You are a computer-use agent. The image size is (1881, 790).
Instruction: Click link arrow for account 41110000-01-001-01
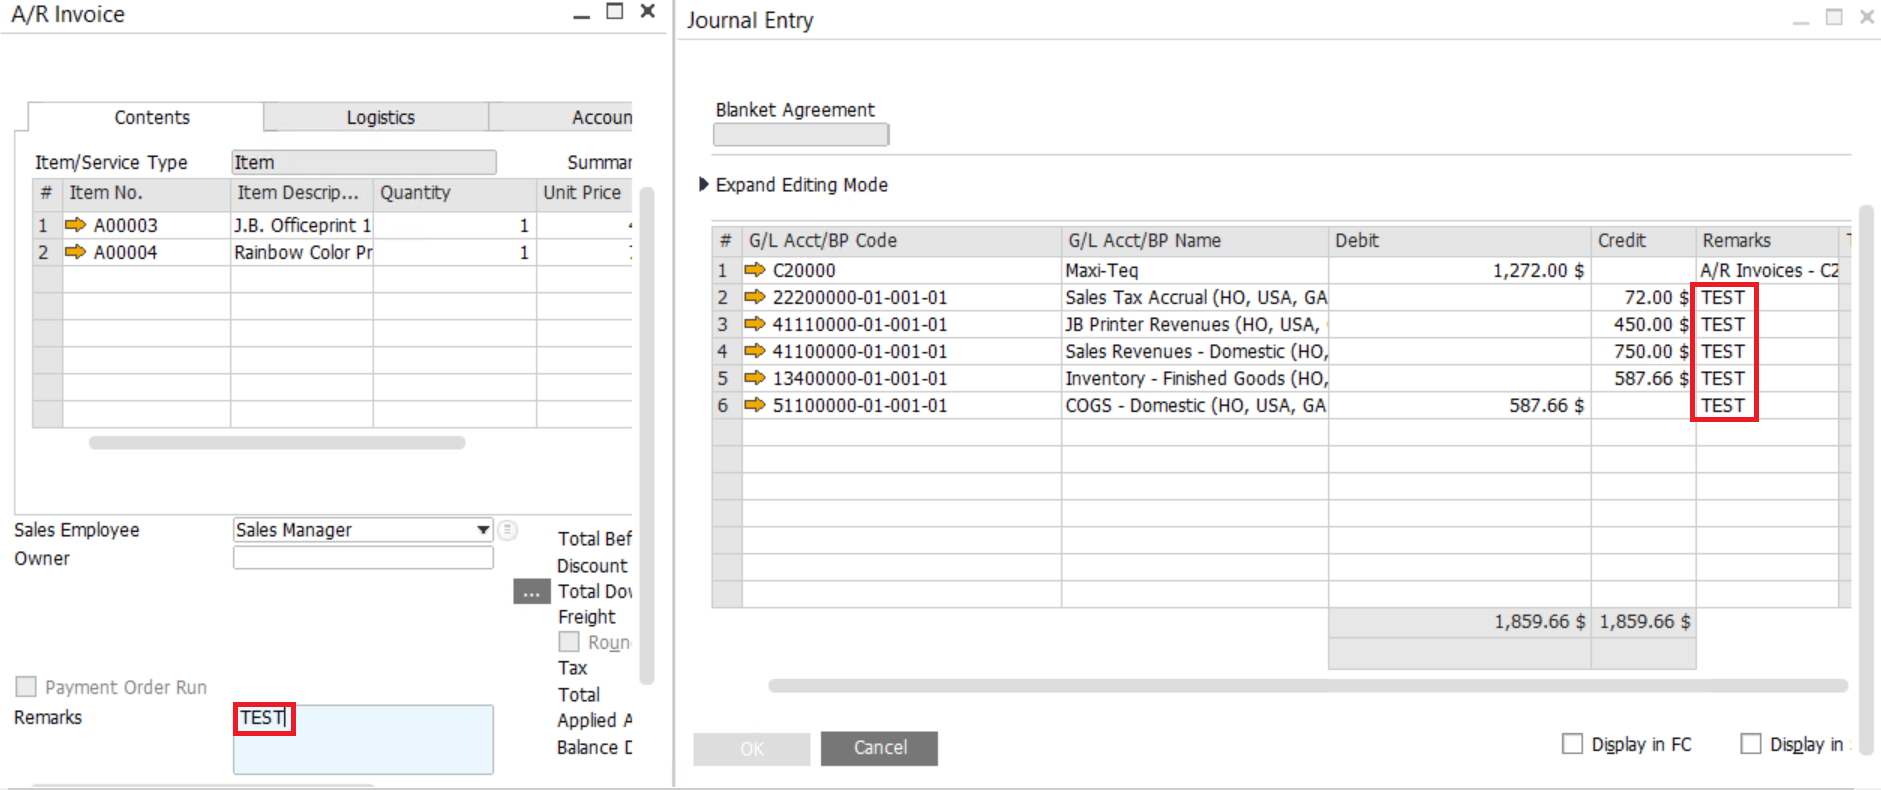(754, 324)
